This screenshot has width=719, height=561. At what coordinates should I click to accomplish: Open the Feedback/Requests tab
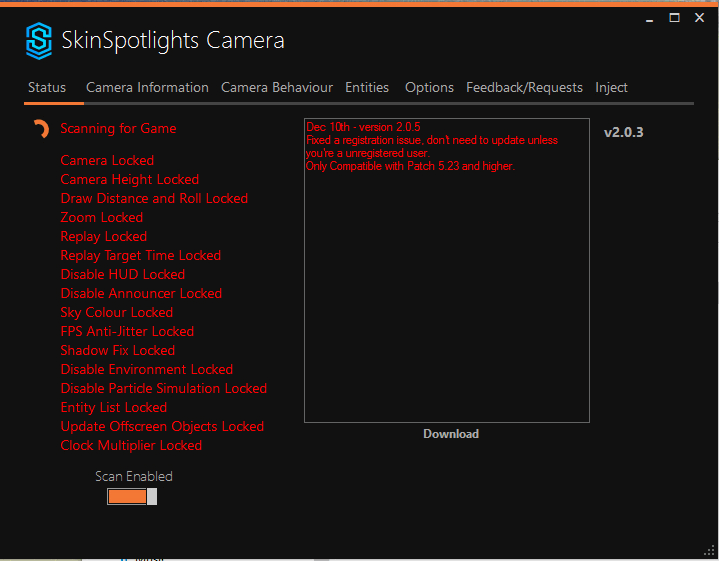click(524, 88)
